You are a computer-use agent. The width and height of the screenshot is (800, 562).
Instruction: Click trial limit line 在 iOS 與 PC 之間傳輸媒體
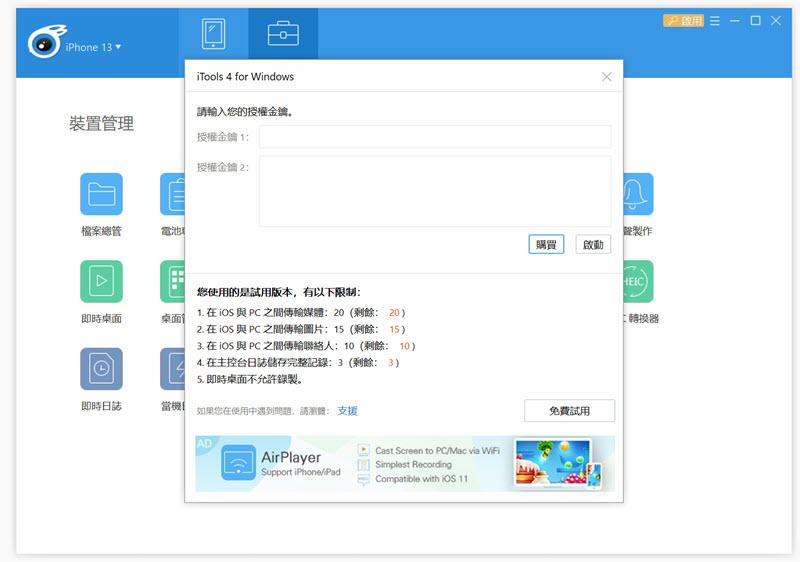tap(301, 313)
